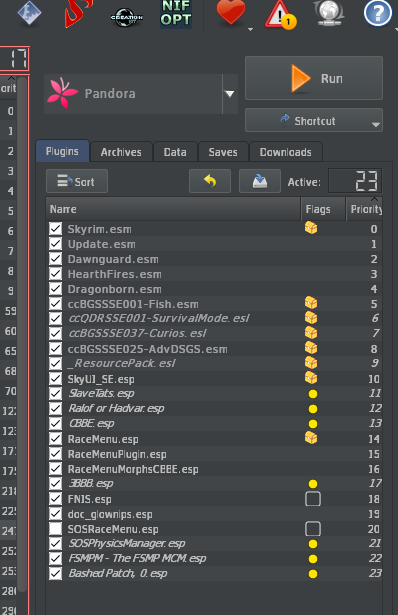This screenshot has width=398, height=615.
Task: Click the blue diamond puzzle icon
Action: pyautogui.click(x=29, y=13)
